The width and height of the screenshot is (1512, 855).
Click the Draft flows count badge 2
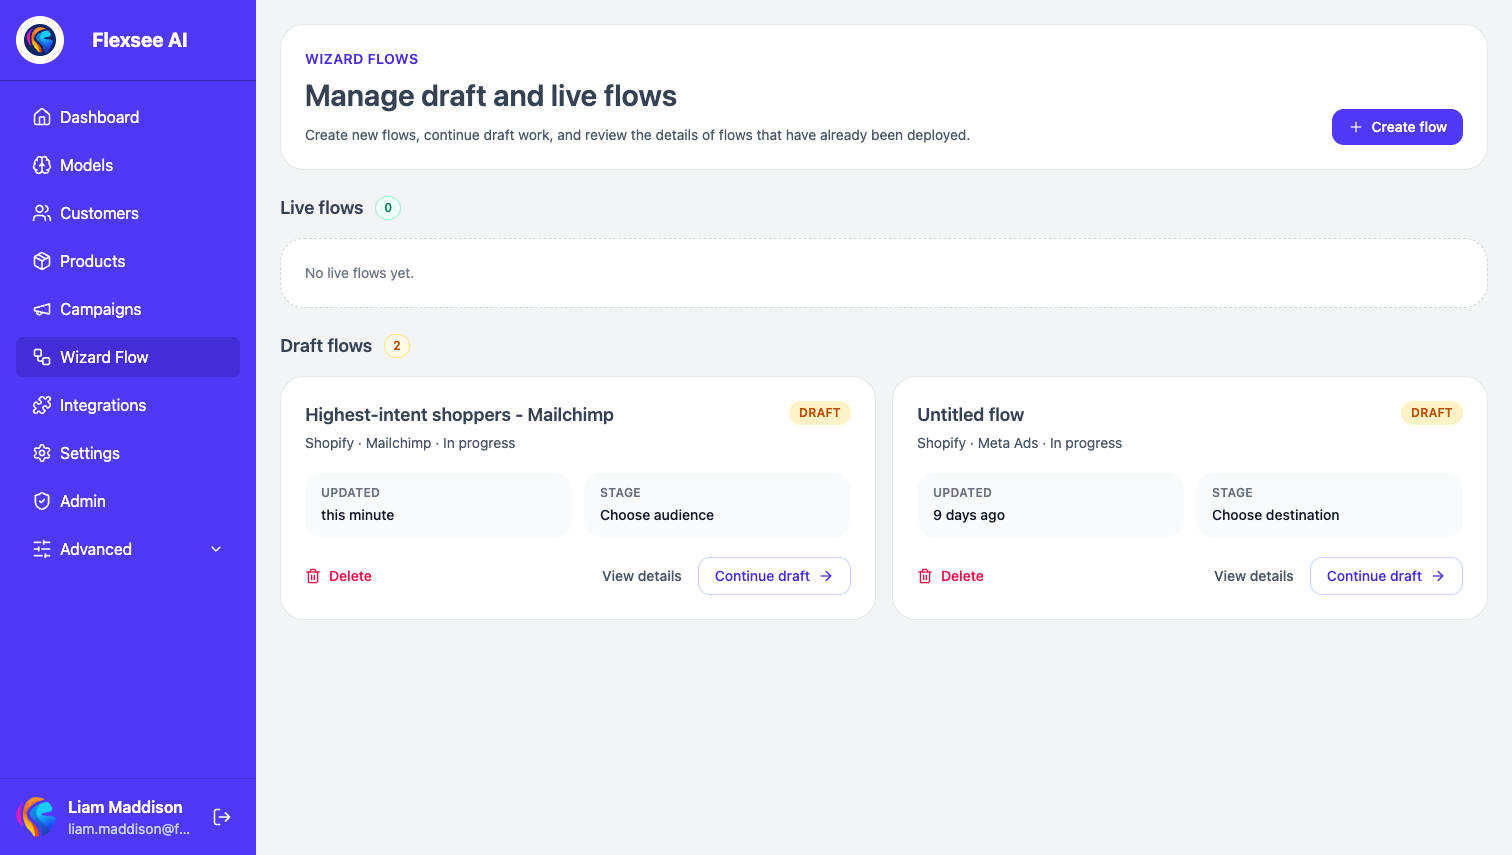coord(397,346)
